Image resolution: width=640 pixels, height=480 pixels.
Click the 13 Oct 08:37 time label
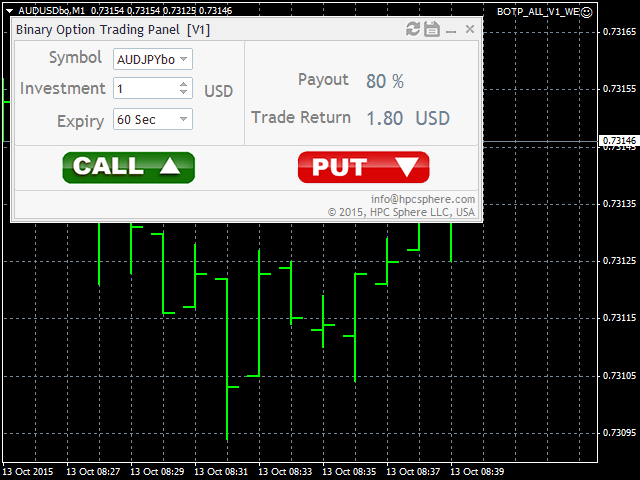pyautogui.click(x=413, y=472)
